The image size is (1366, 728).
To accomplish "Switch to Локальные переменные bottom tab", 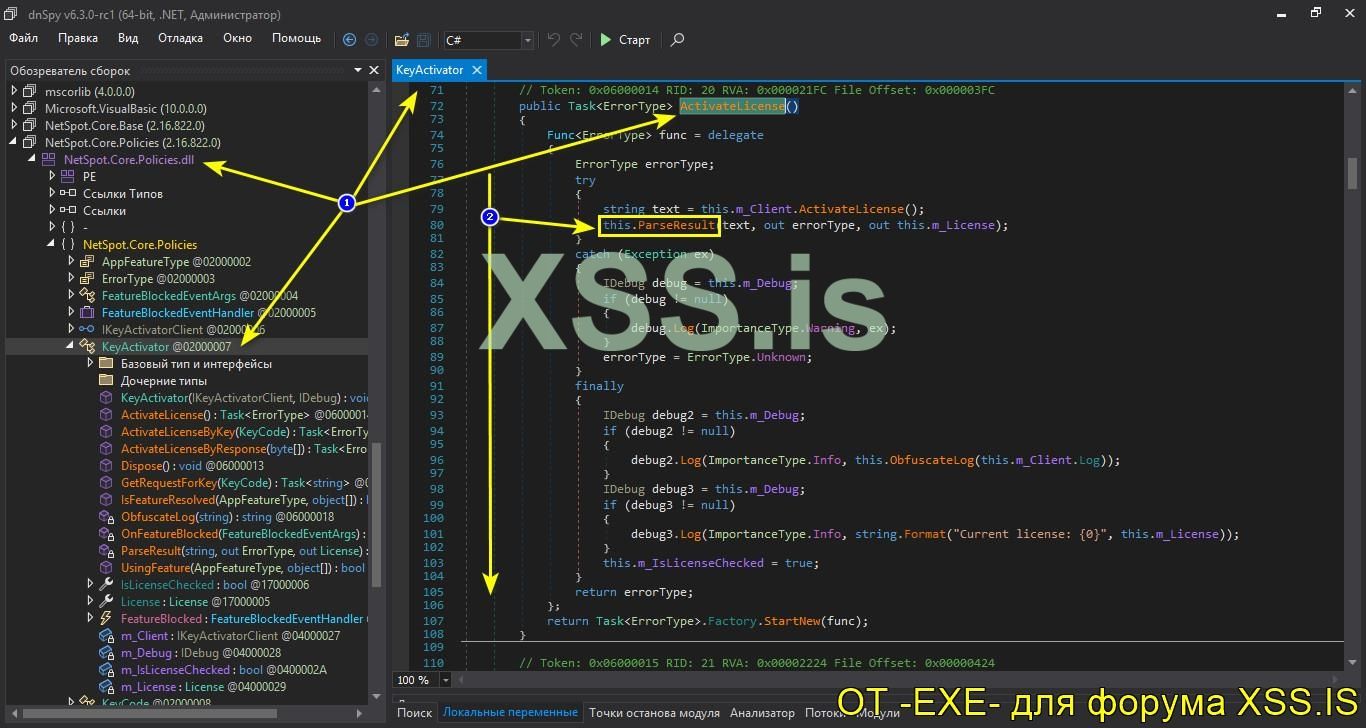I will (x=510, y=712).
